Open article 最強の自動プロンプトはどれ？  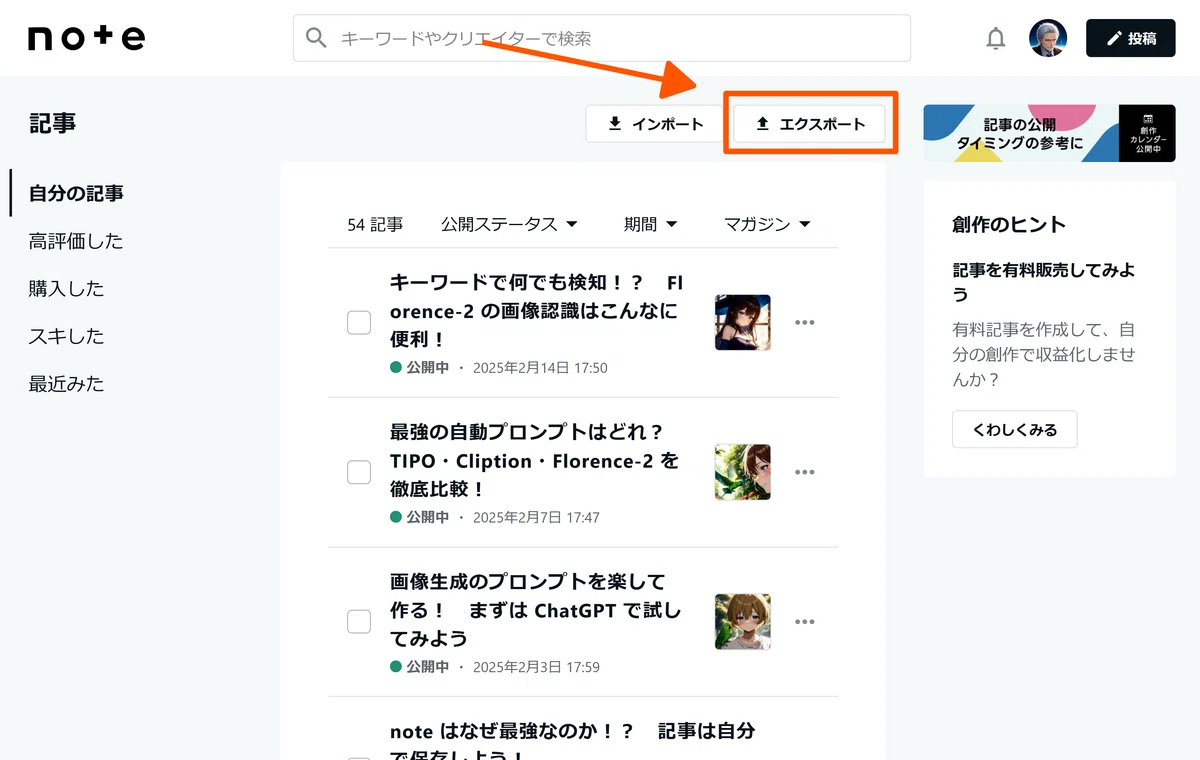pos(534,461)
